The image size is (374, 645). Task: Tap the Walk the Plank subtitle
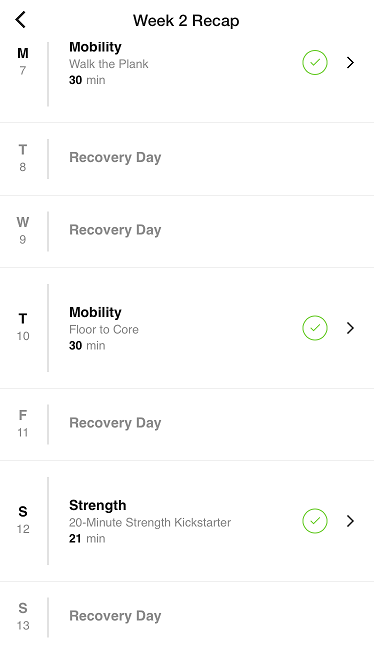point(109,64)
